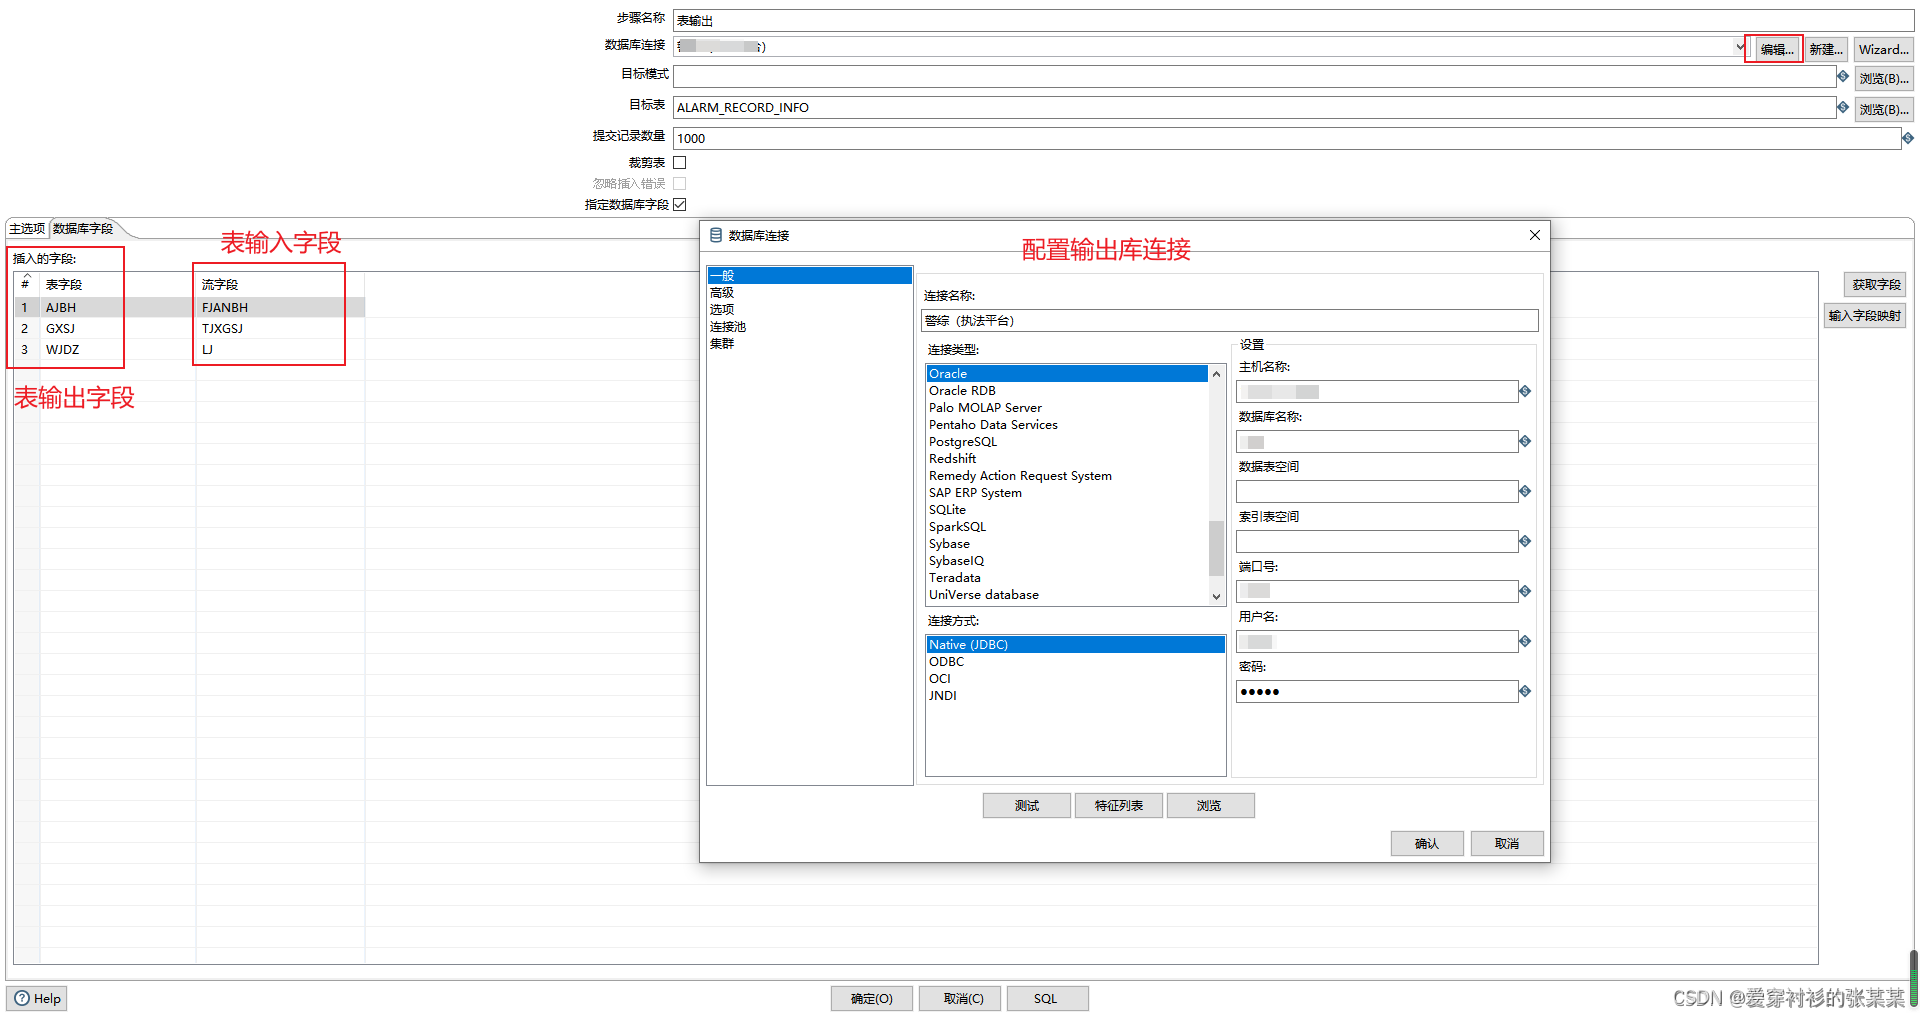
Task: Click the 表字段 column header
Action: pos(117,285)
